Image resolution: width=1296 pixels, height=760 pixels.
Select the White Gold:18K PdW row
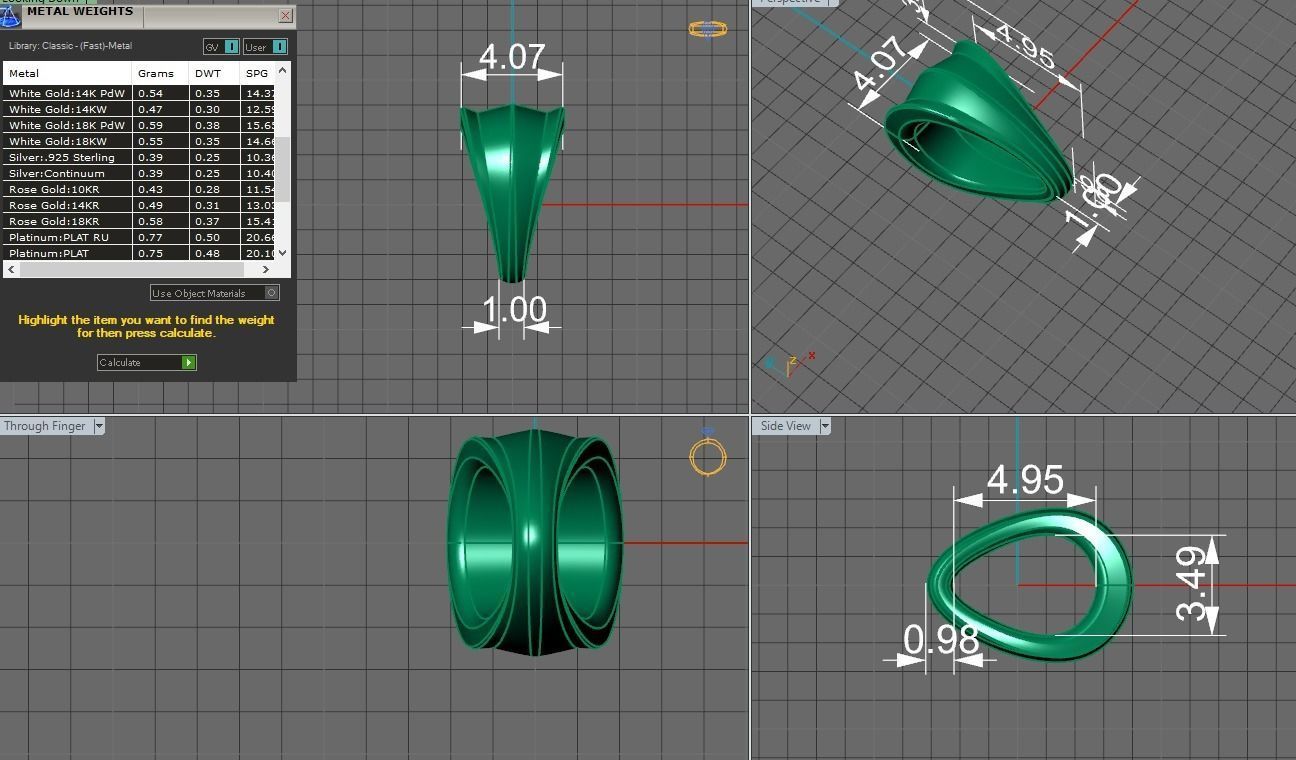(139, 125)
